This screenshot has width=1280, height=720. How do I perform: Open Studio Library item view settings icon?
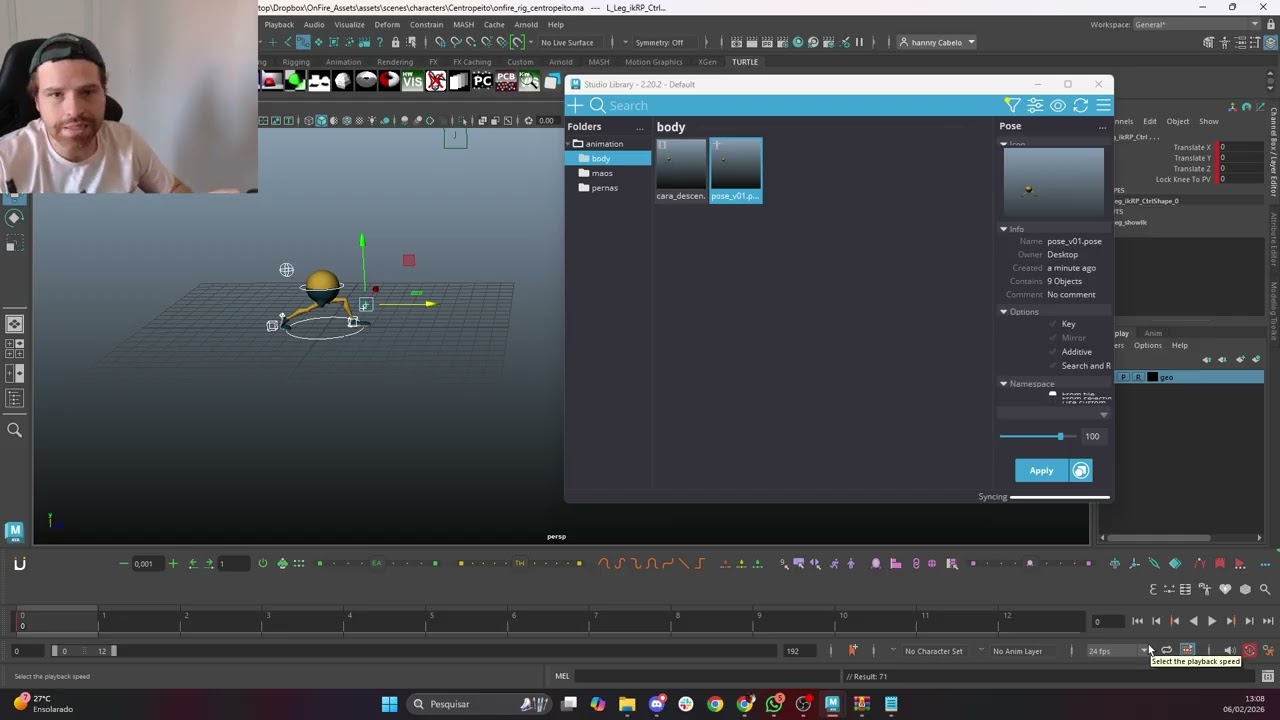1035,105
